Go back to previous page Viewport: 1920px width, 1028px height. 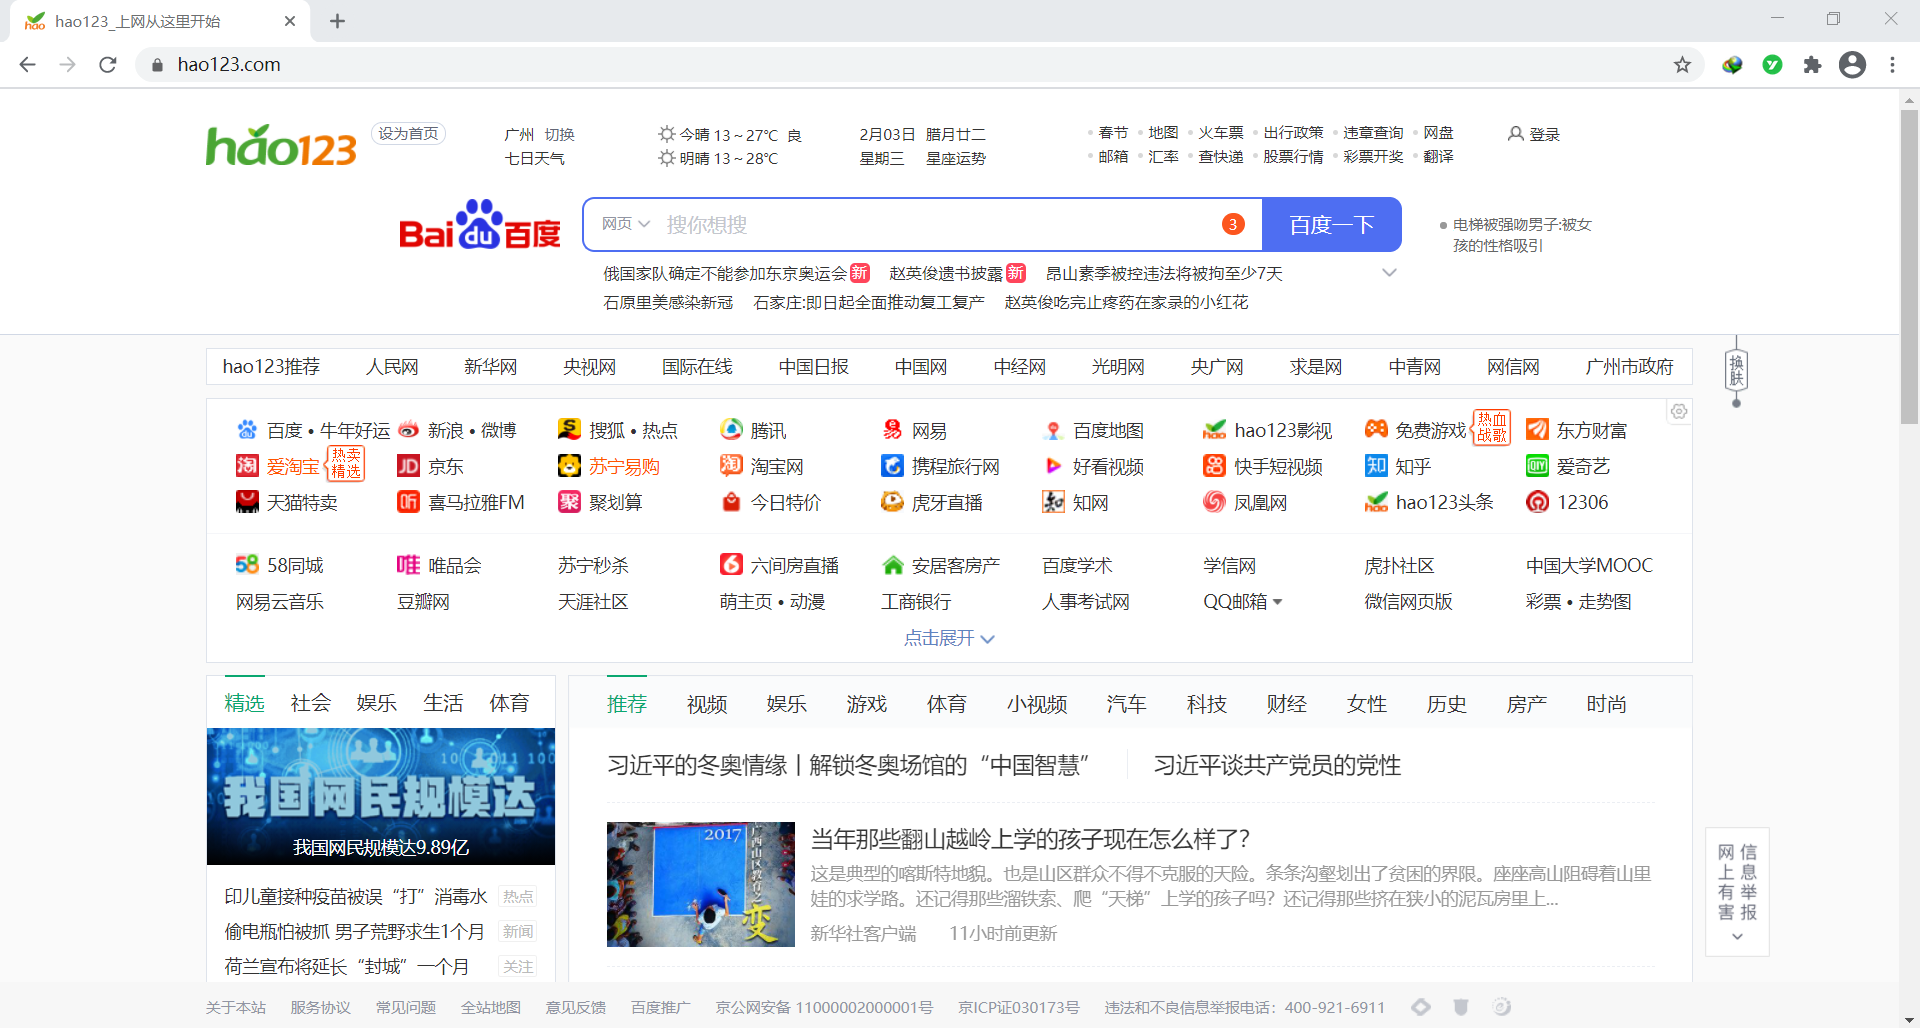tap(28, 64)
